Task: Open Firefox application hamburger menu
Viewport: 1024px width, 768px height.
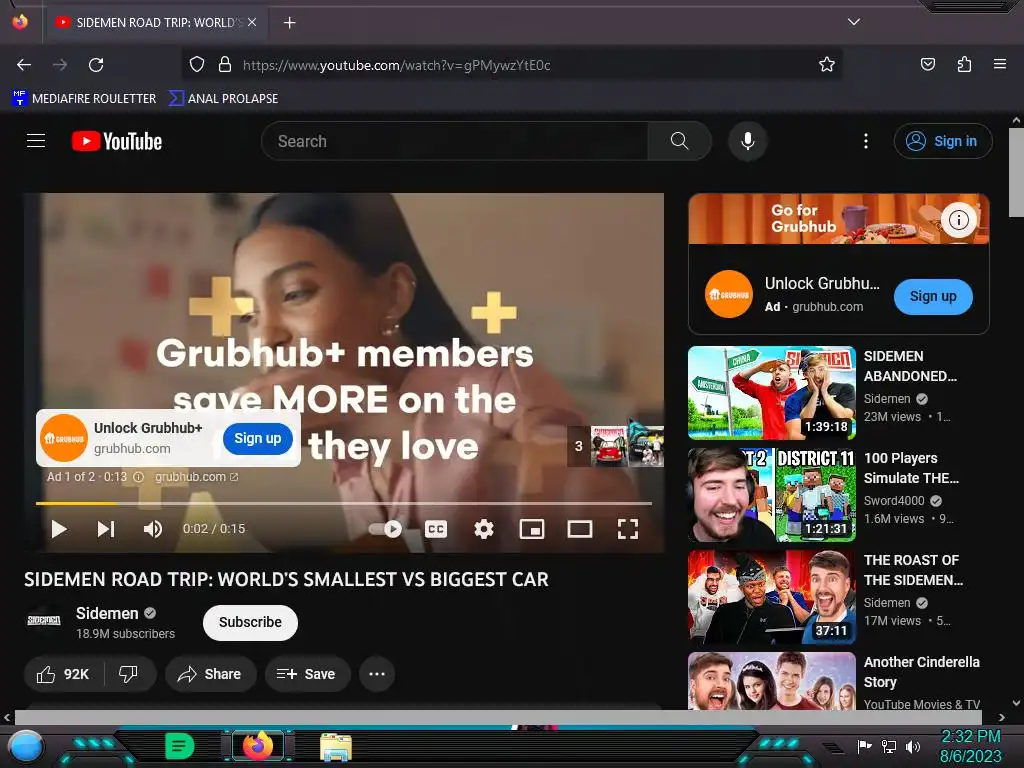Action: click(x=1000, y=65)
